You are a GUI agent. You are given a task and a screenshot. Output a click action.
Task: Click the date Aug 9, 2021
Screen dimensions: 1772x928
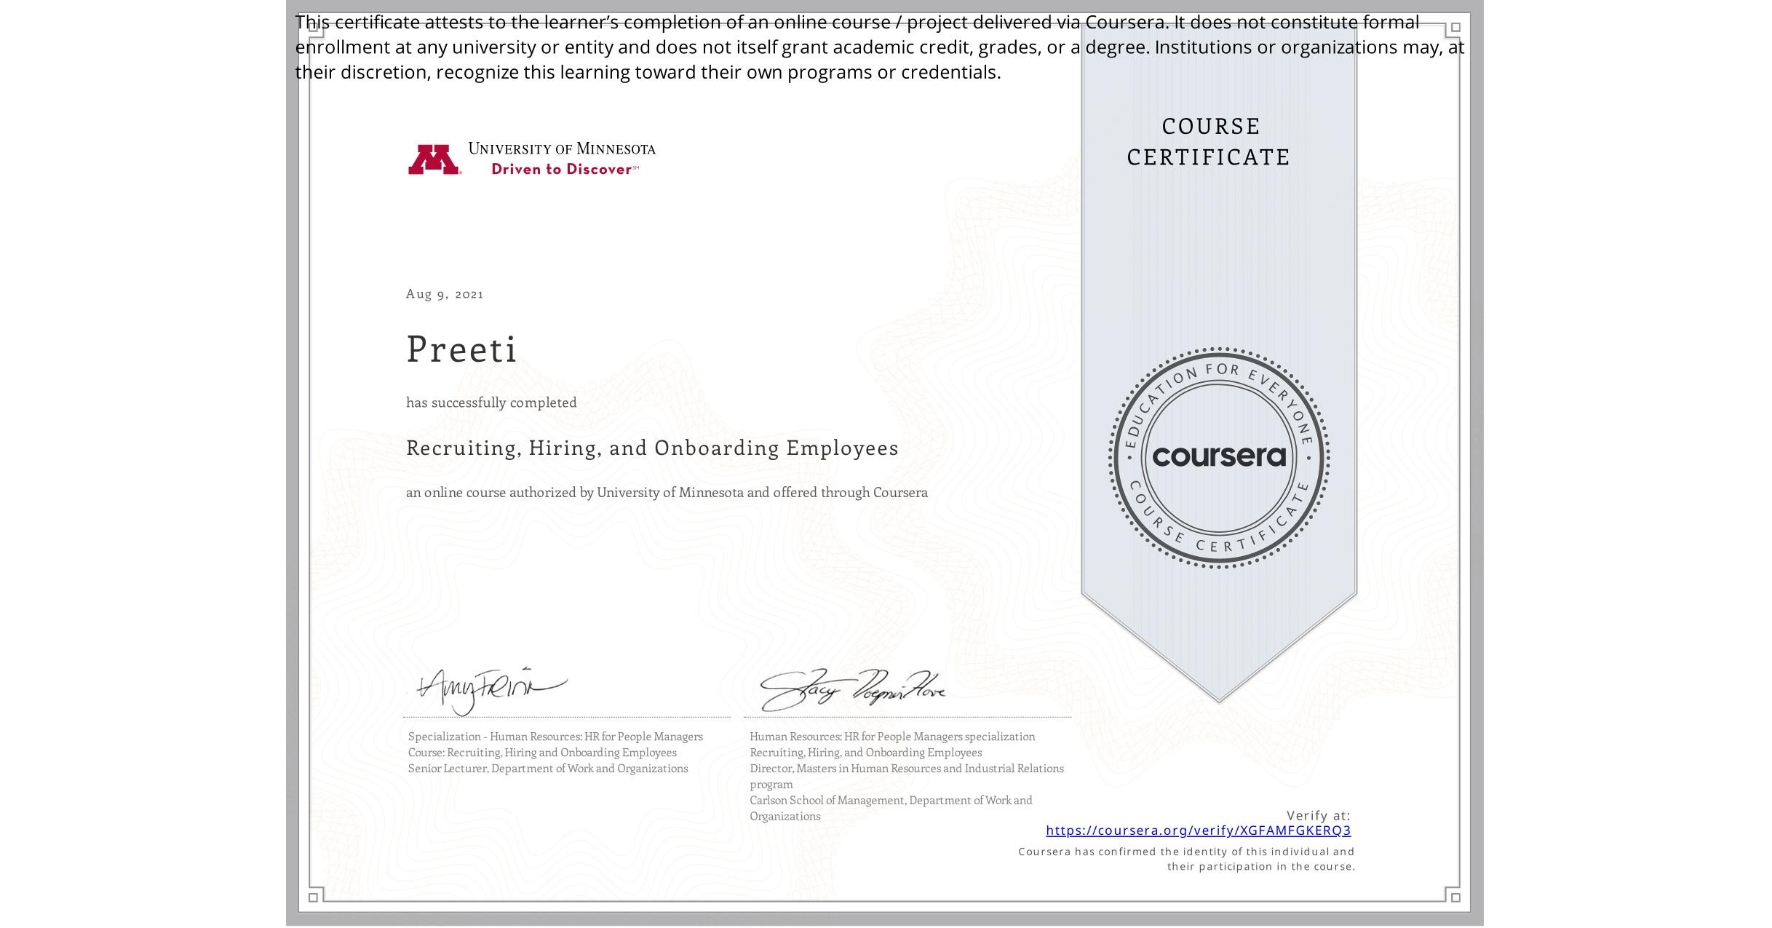point(445,294)
